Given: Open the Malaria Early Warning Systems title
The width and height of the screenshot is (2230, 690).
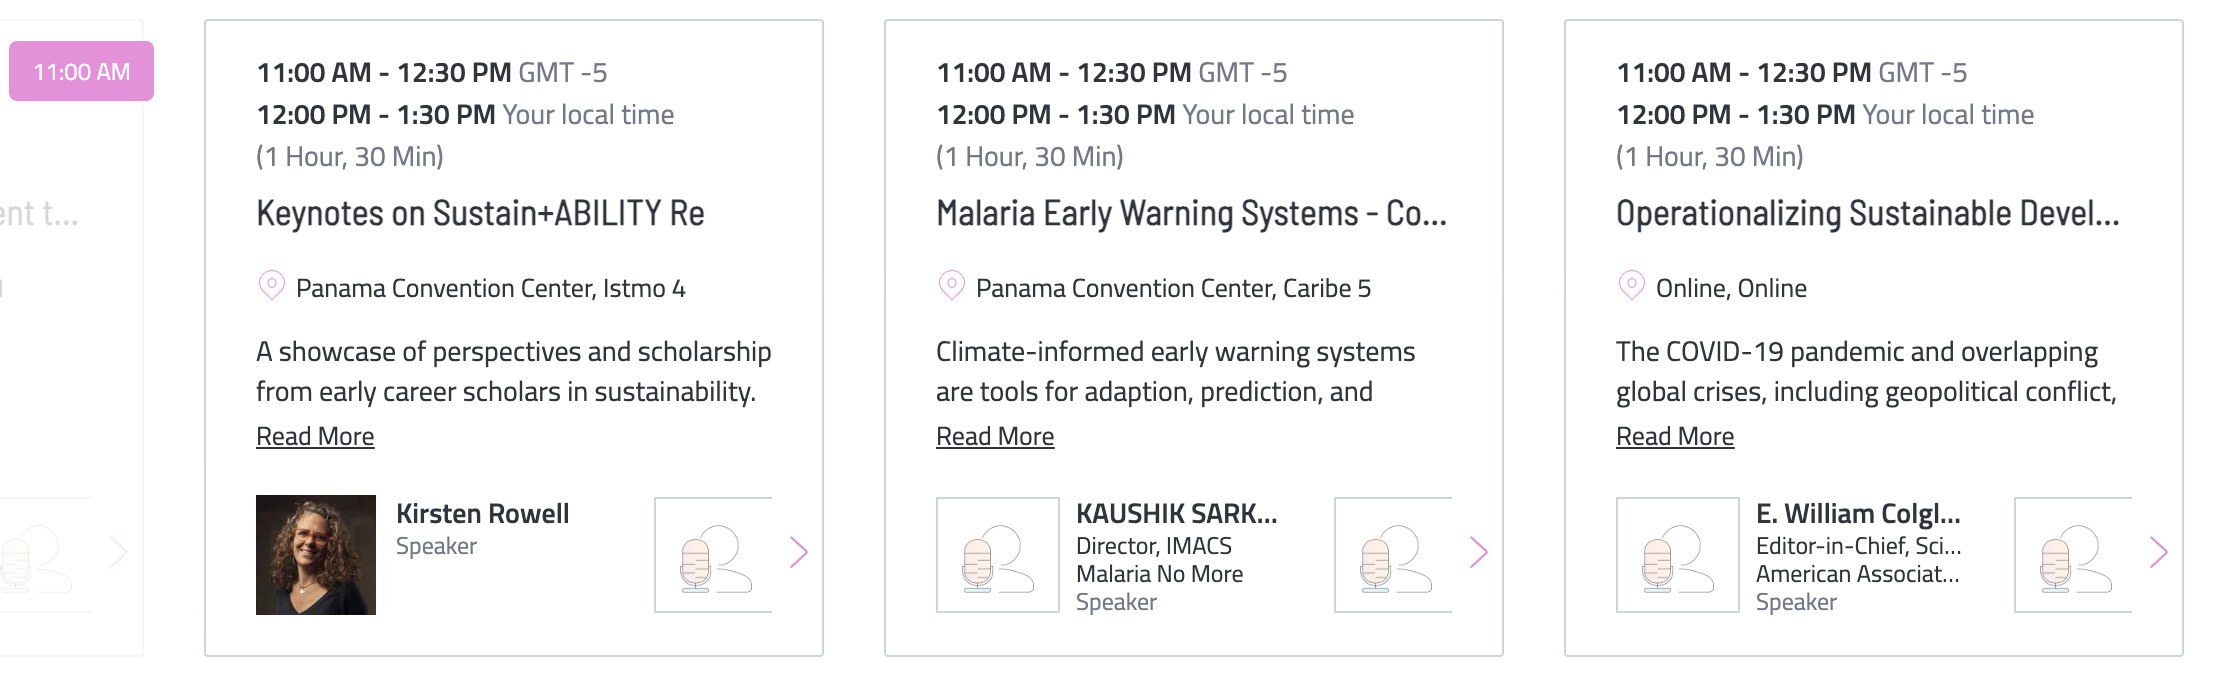Looking at the screenshot, I should [1191, 213].
